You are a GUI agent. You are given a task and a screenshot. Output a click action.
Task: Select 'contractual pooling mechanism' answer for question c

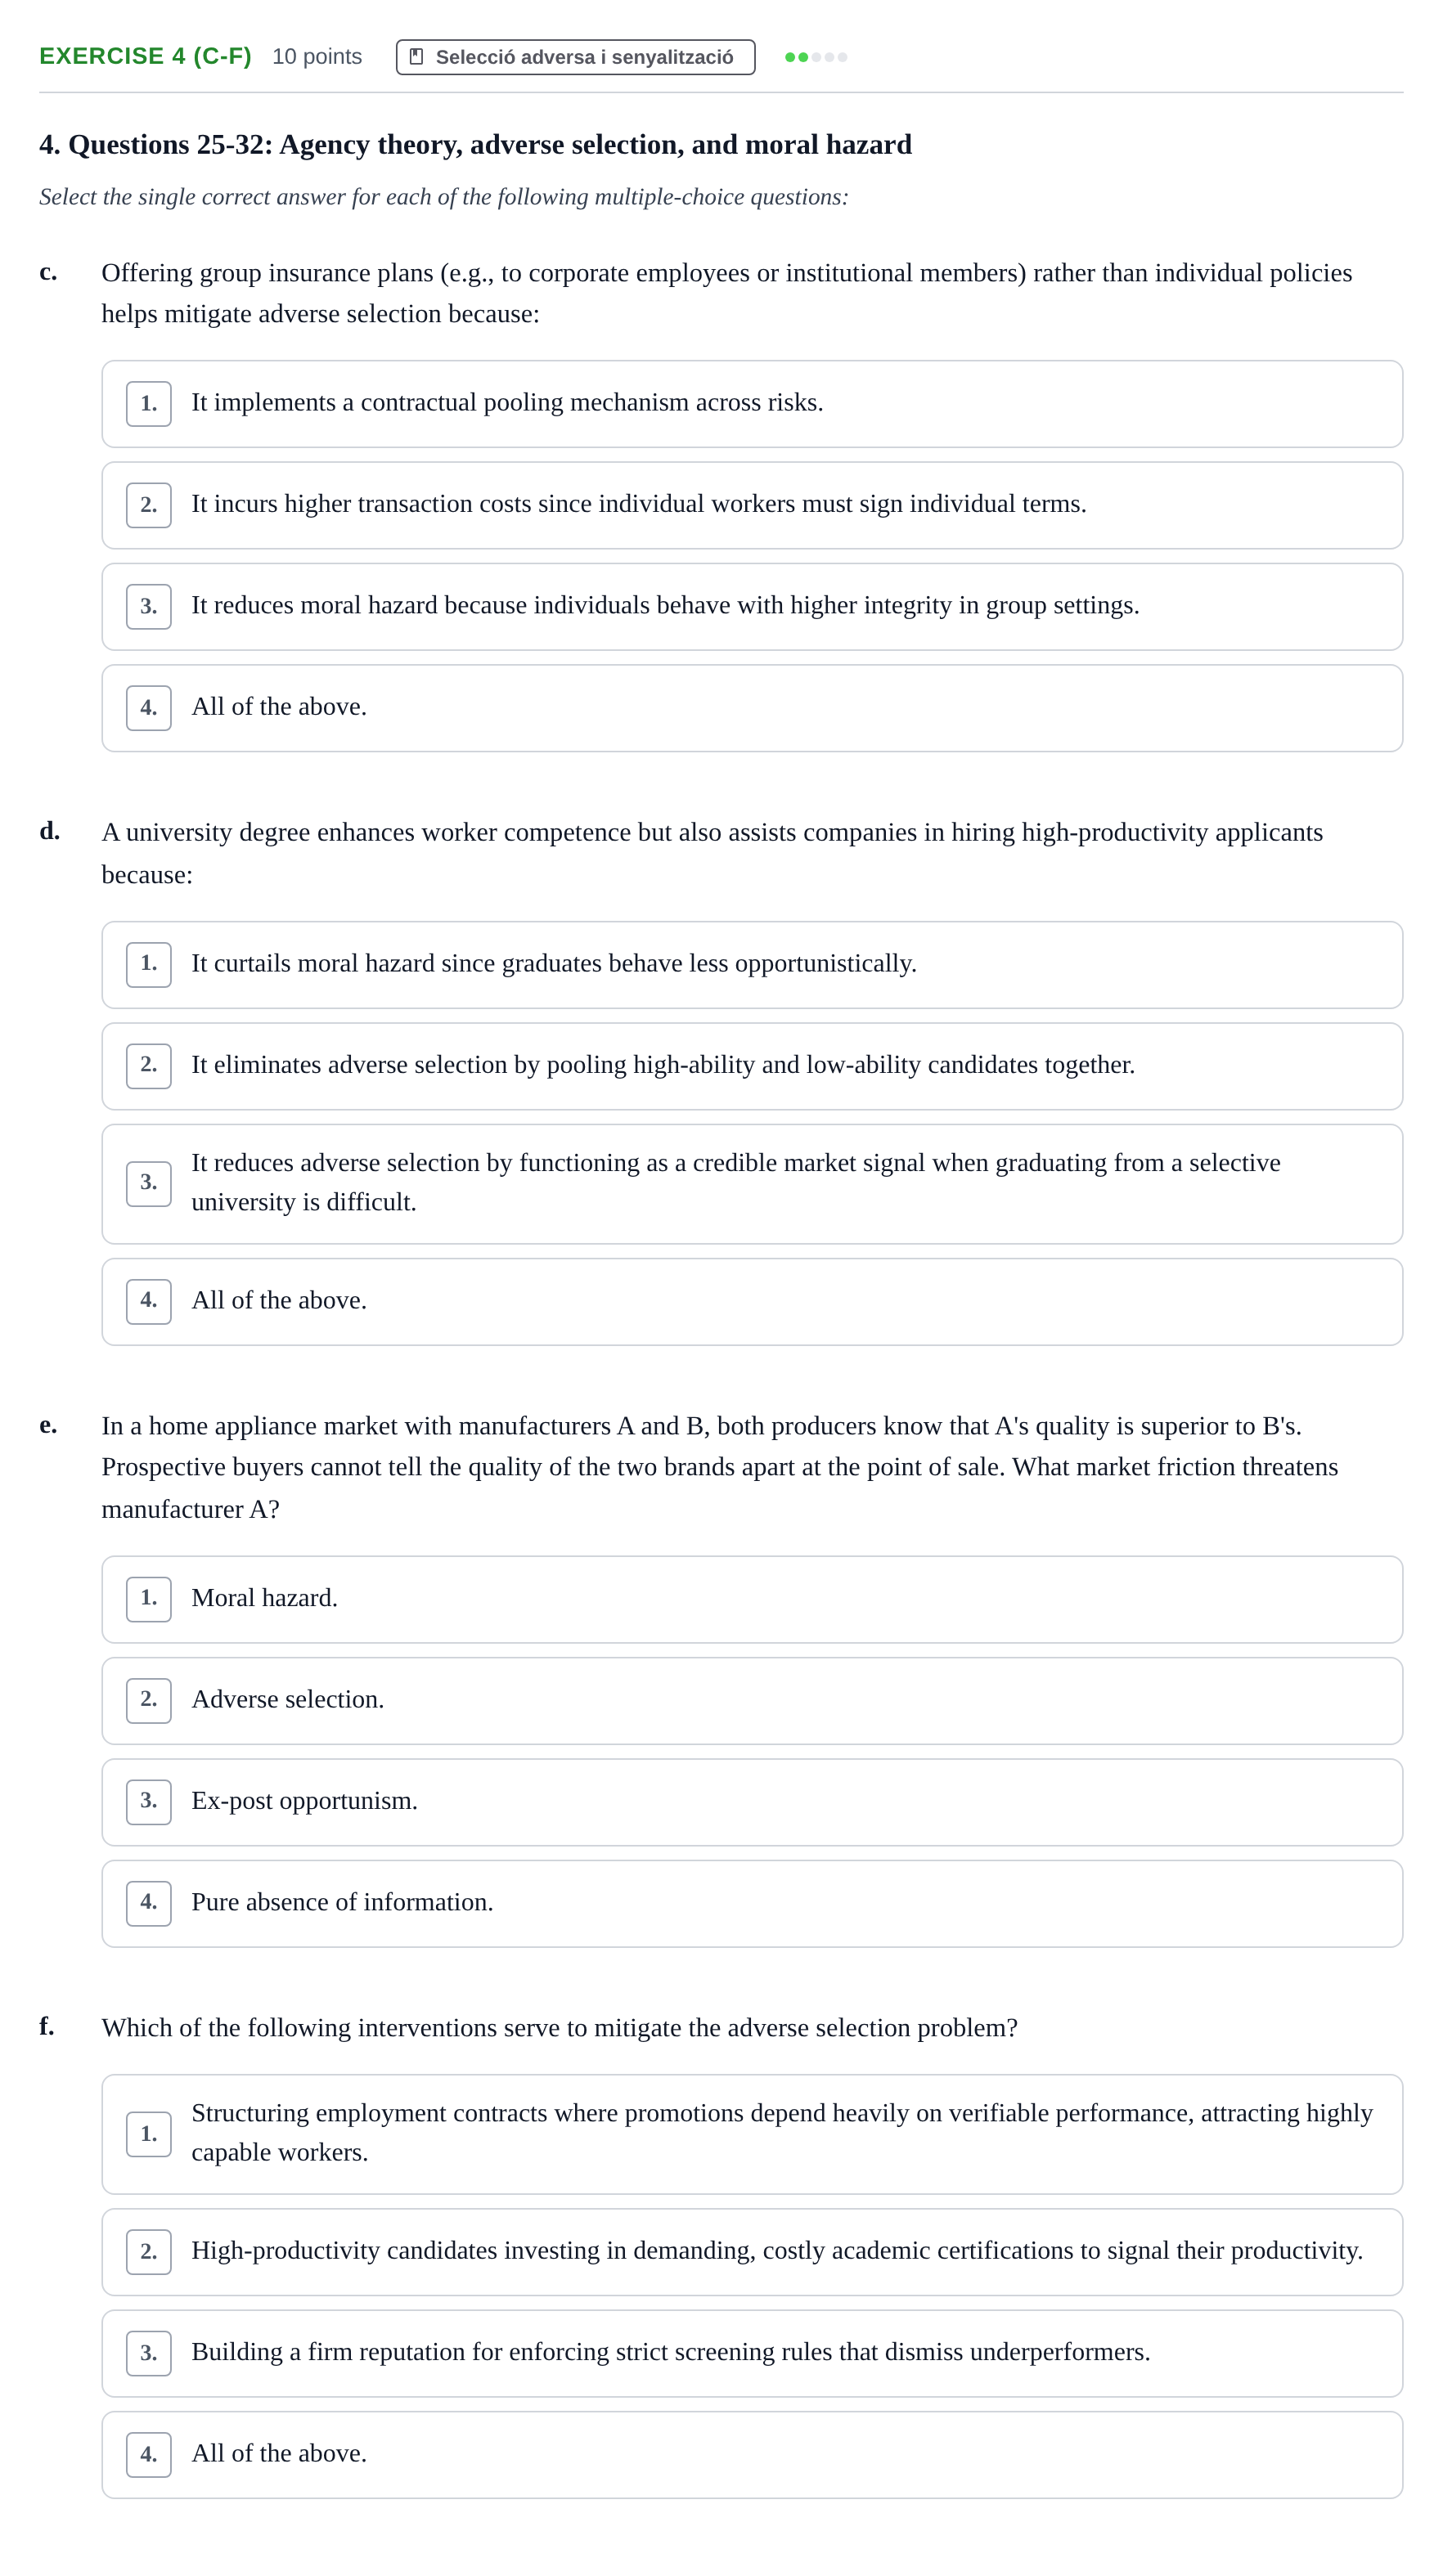[x=752, y=404]
